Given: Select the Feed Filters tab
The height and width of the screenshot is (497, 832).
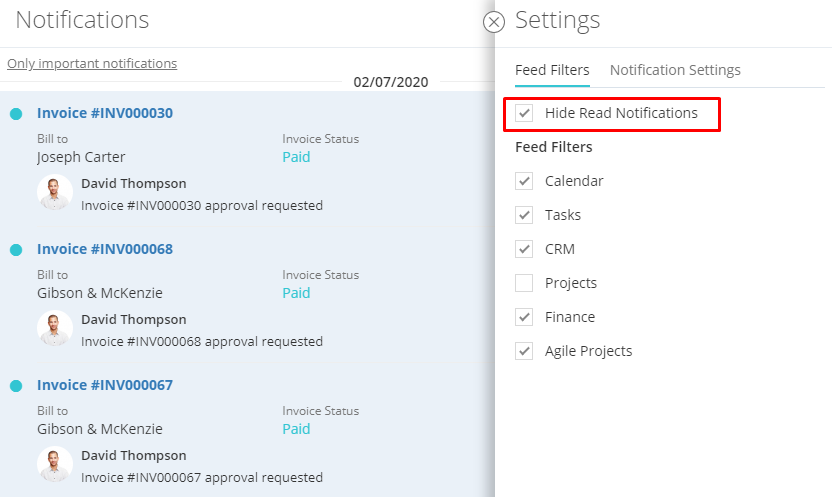Looking at the screenshot, I should click(552, 70).
